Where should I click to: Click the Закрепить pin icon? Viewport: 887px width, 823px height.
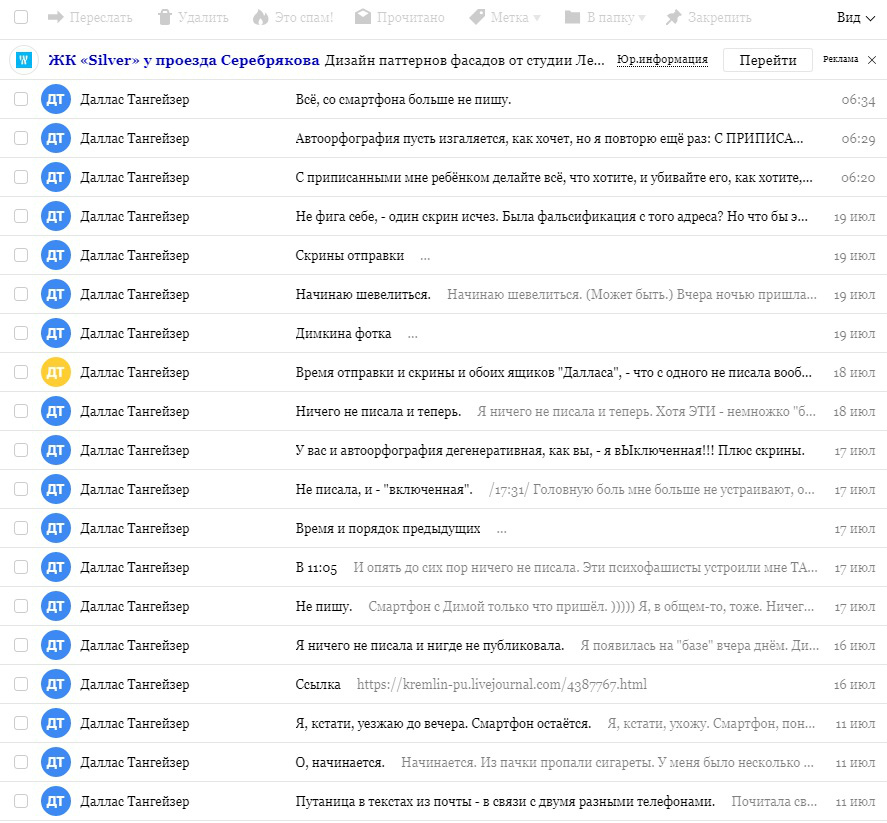coord(673,17)
